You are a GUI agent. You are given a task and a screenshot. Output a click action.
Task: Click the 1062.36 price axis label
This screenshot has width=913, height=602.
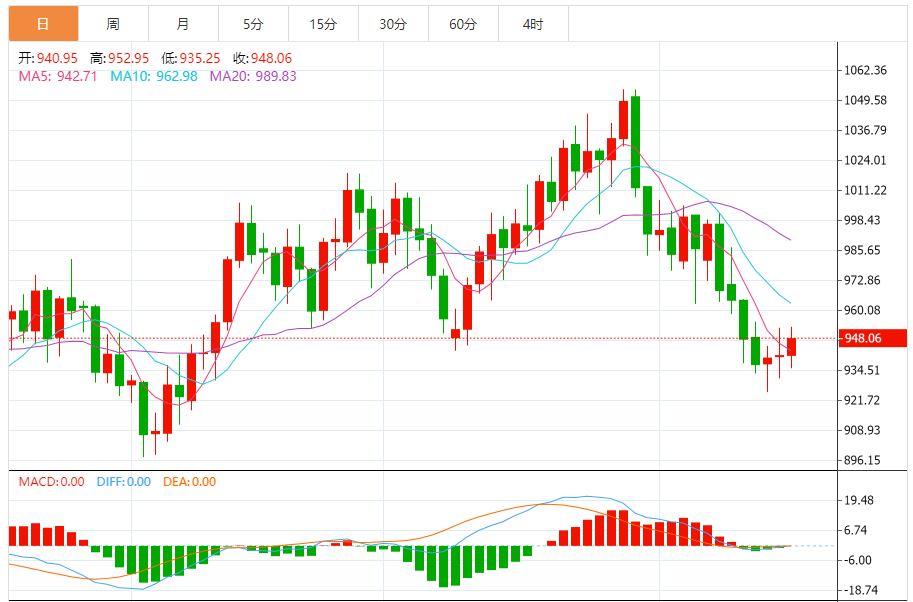tap(865, 70)
